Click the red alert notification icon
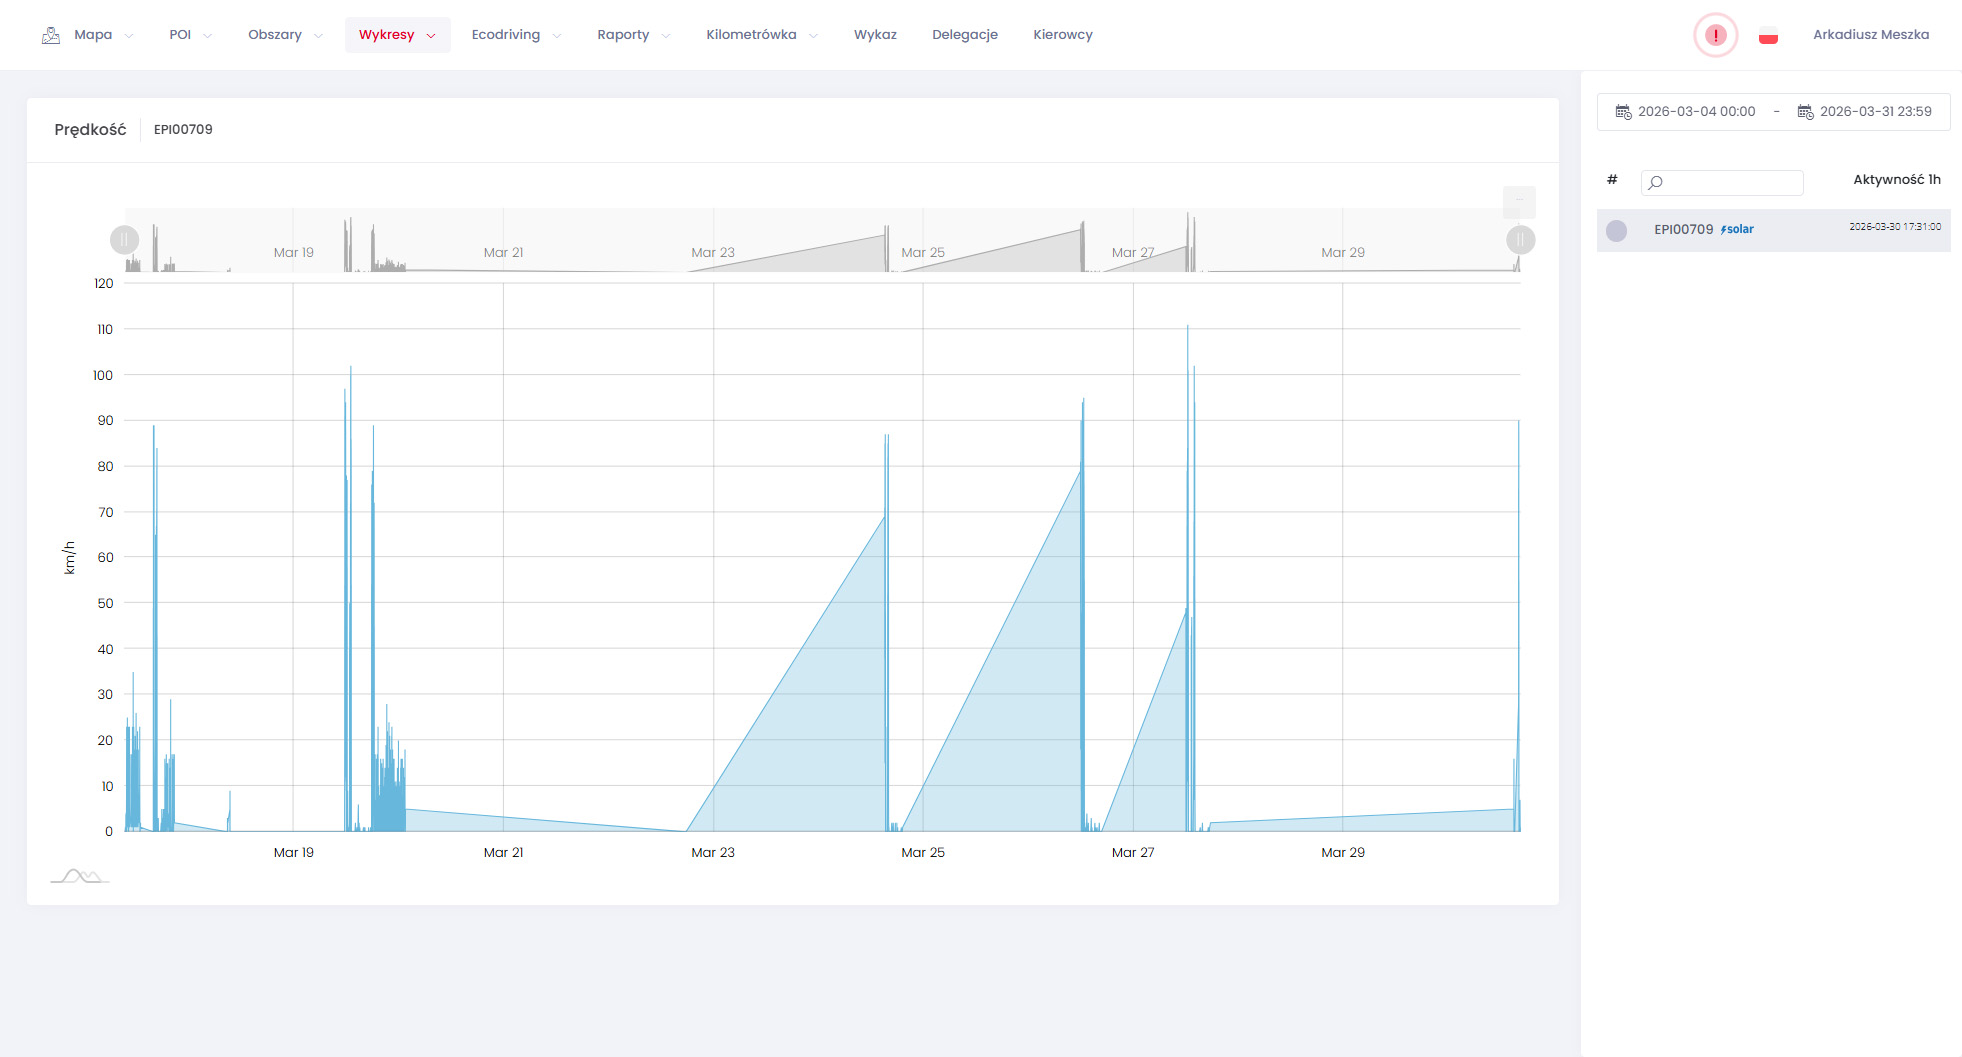 point(1715,35)
